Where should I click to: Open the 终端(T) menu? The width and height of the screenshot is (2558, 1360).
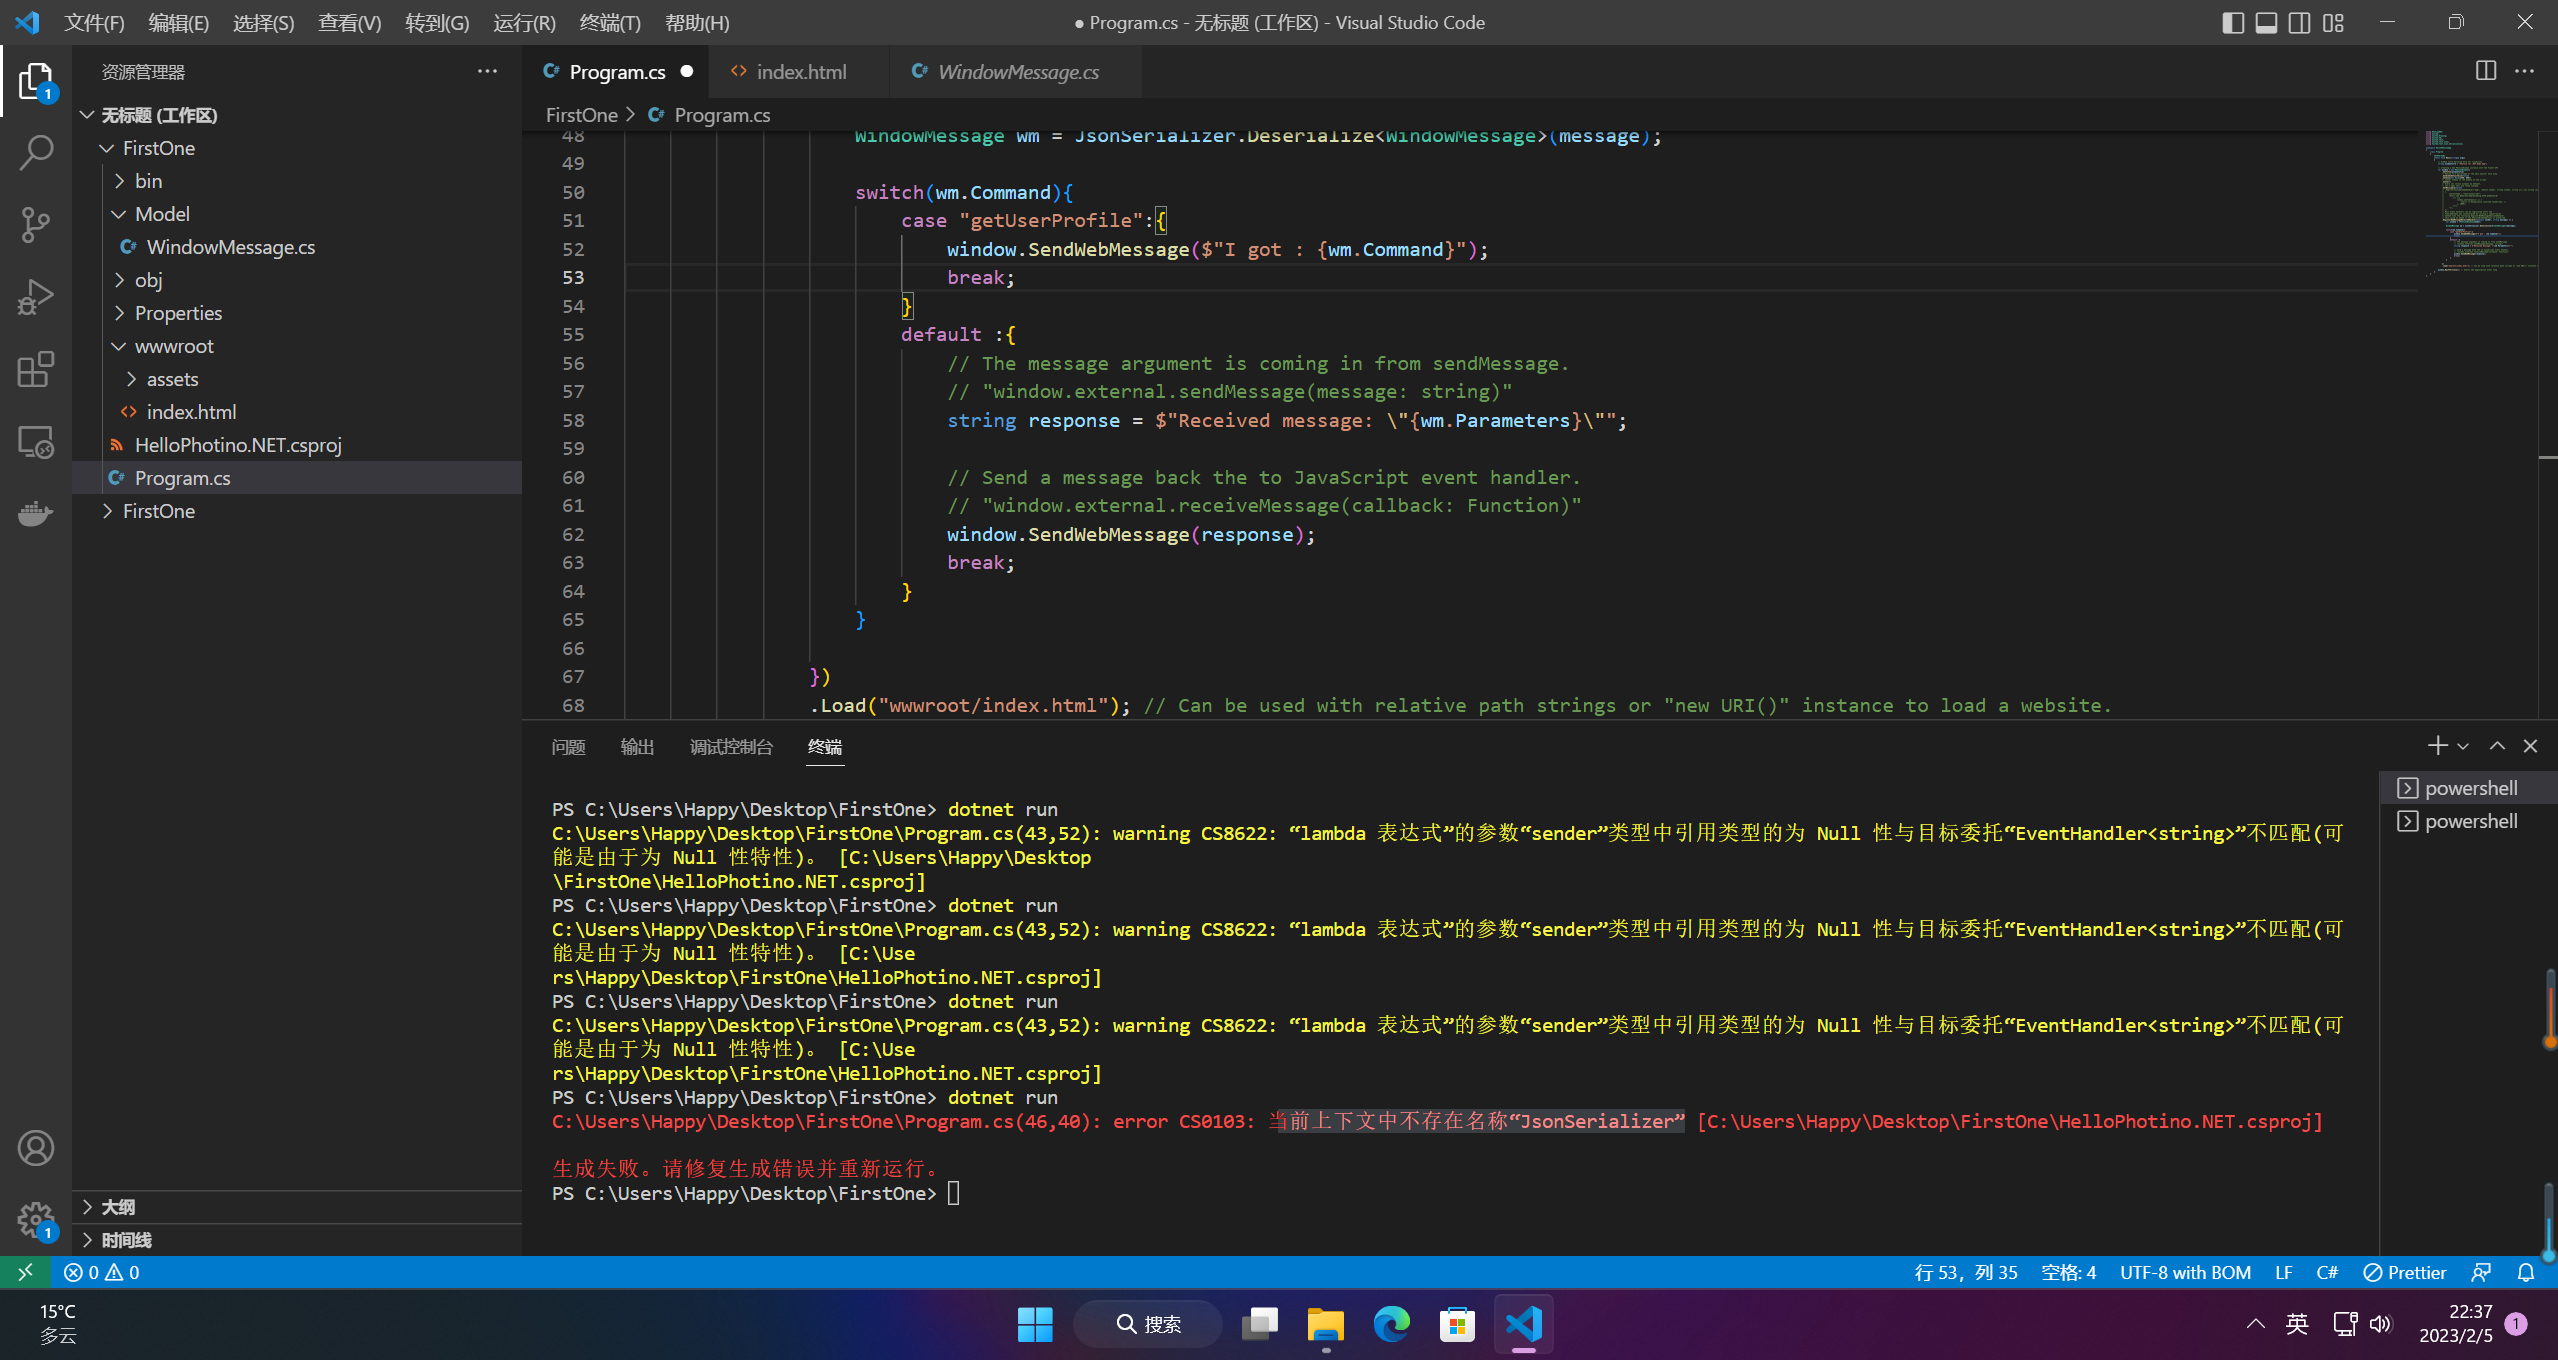point(609,22)
